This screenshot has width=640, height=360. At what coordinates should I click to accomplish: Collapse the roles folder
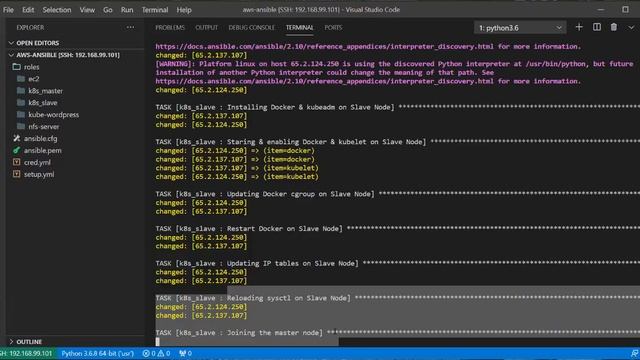pyautogui.click(x=31, y=67)
